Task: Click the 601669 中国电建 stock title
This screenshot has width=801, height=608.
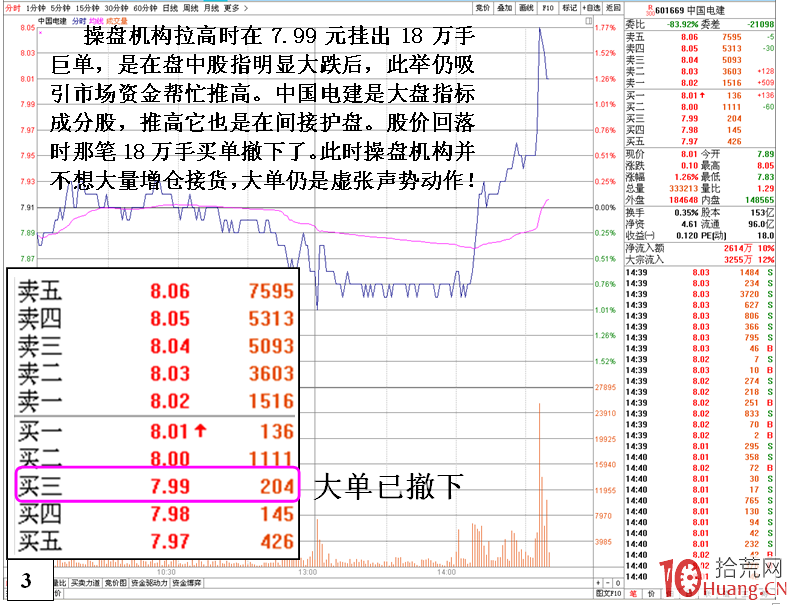Action: tap(690, 10)
